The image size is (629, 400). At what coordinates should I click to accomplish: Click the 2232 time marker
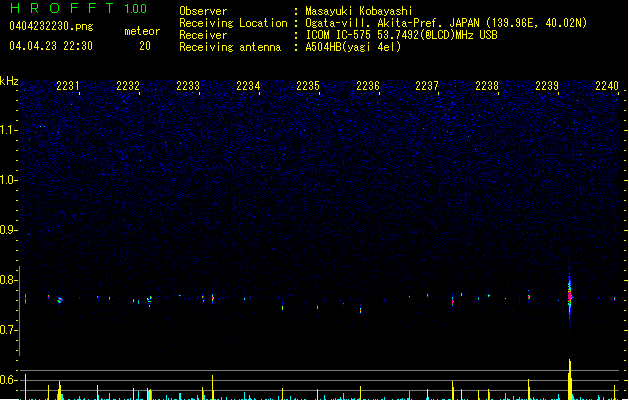pyautogui.click(x=128, y=86)
